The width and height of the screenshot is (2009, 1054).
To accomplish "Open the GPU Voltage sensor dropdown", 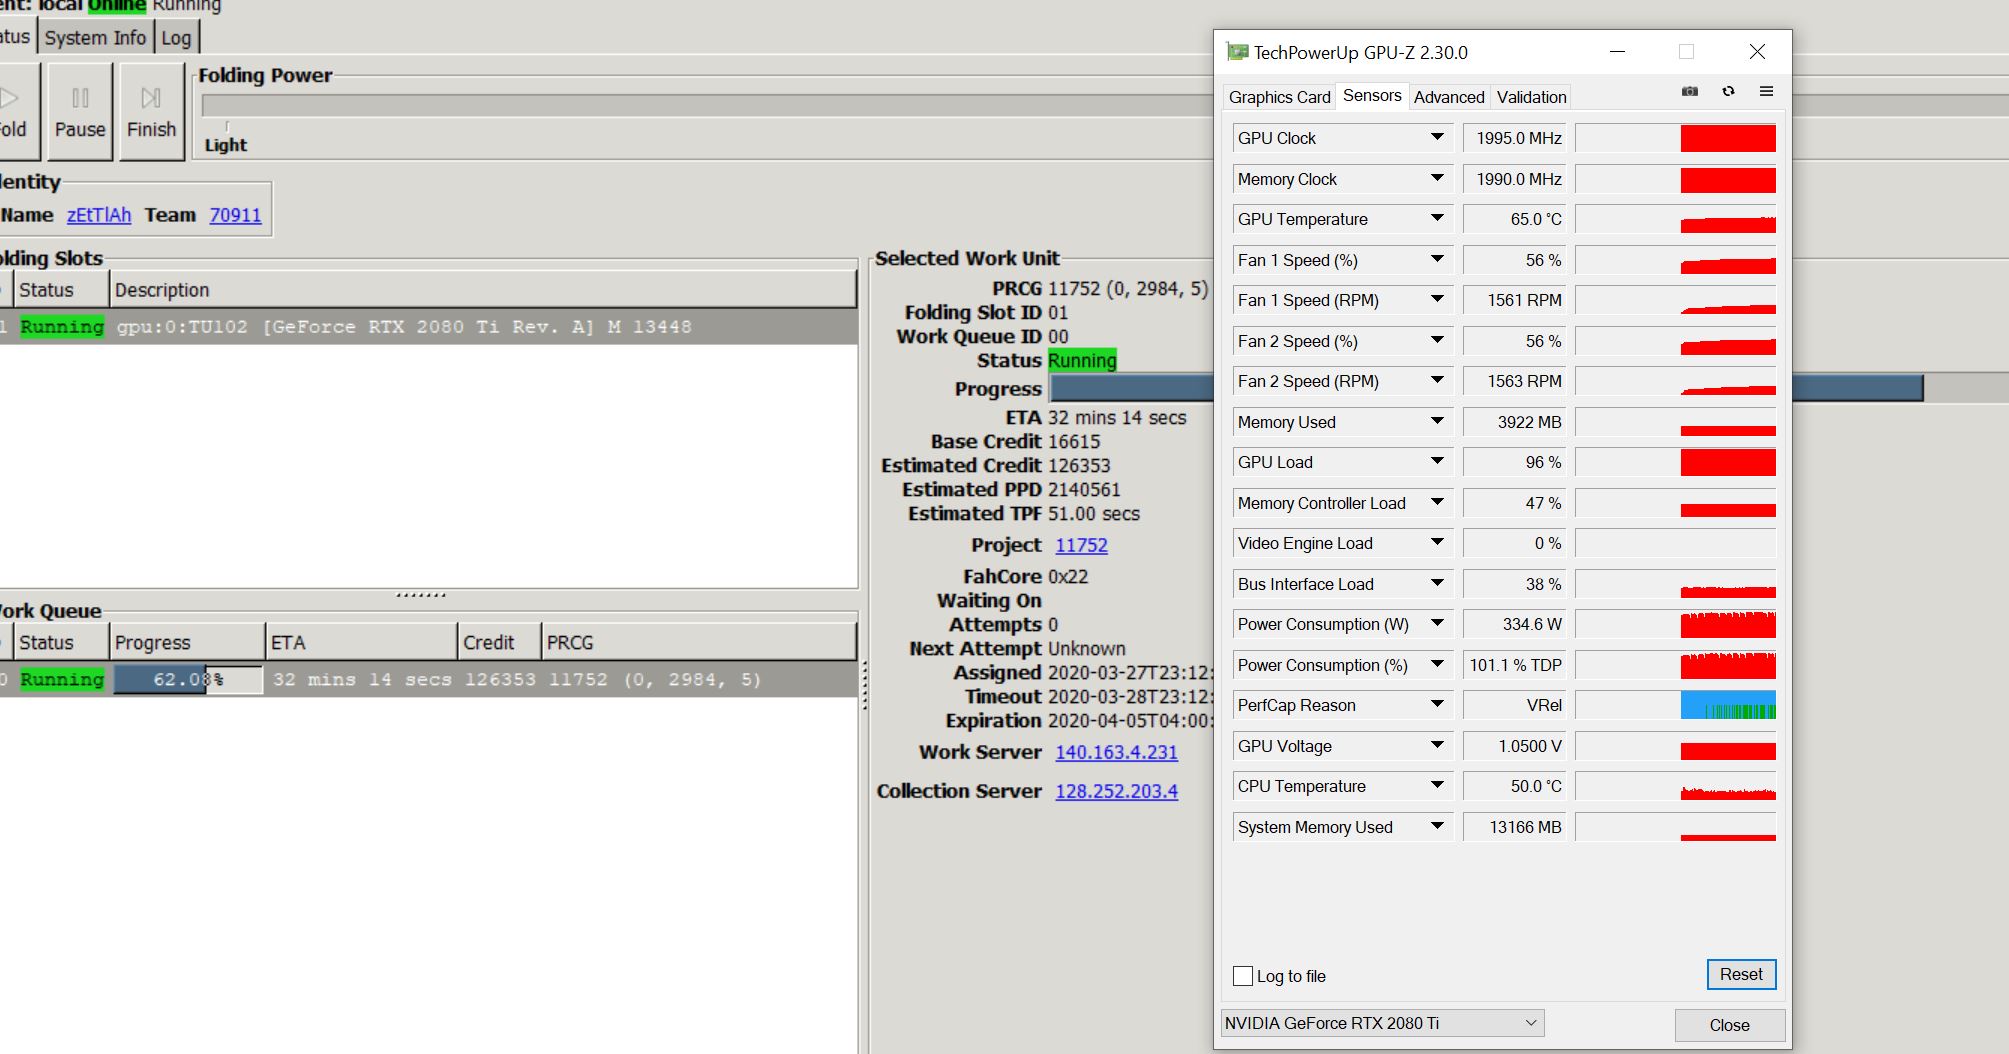I will point(1437,745).
